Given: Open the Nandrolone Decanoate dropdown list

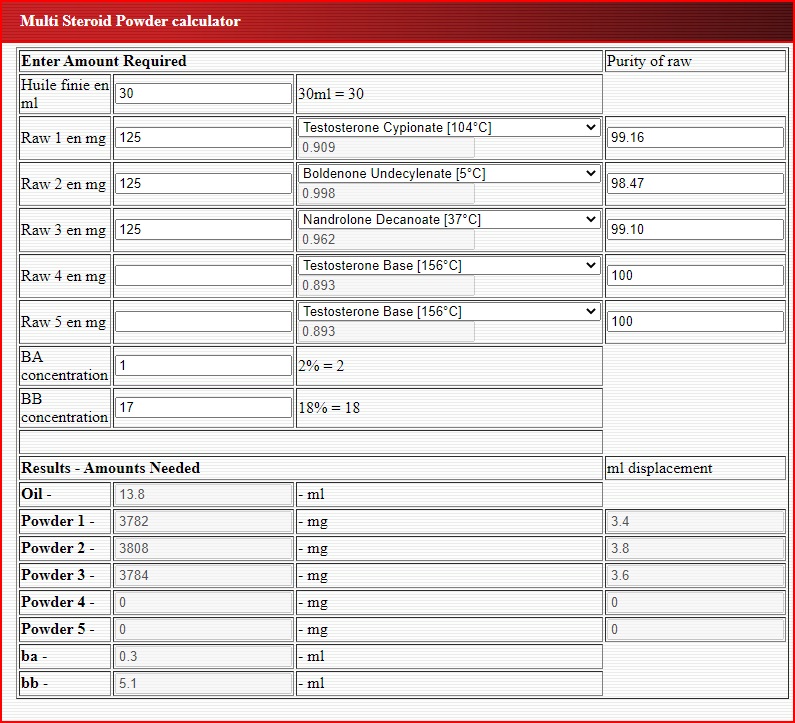Looking at the screenshot, I should [449, 220].
